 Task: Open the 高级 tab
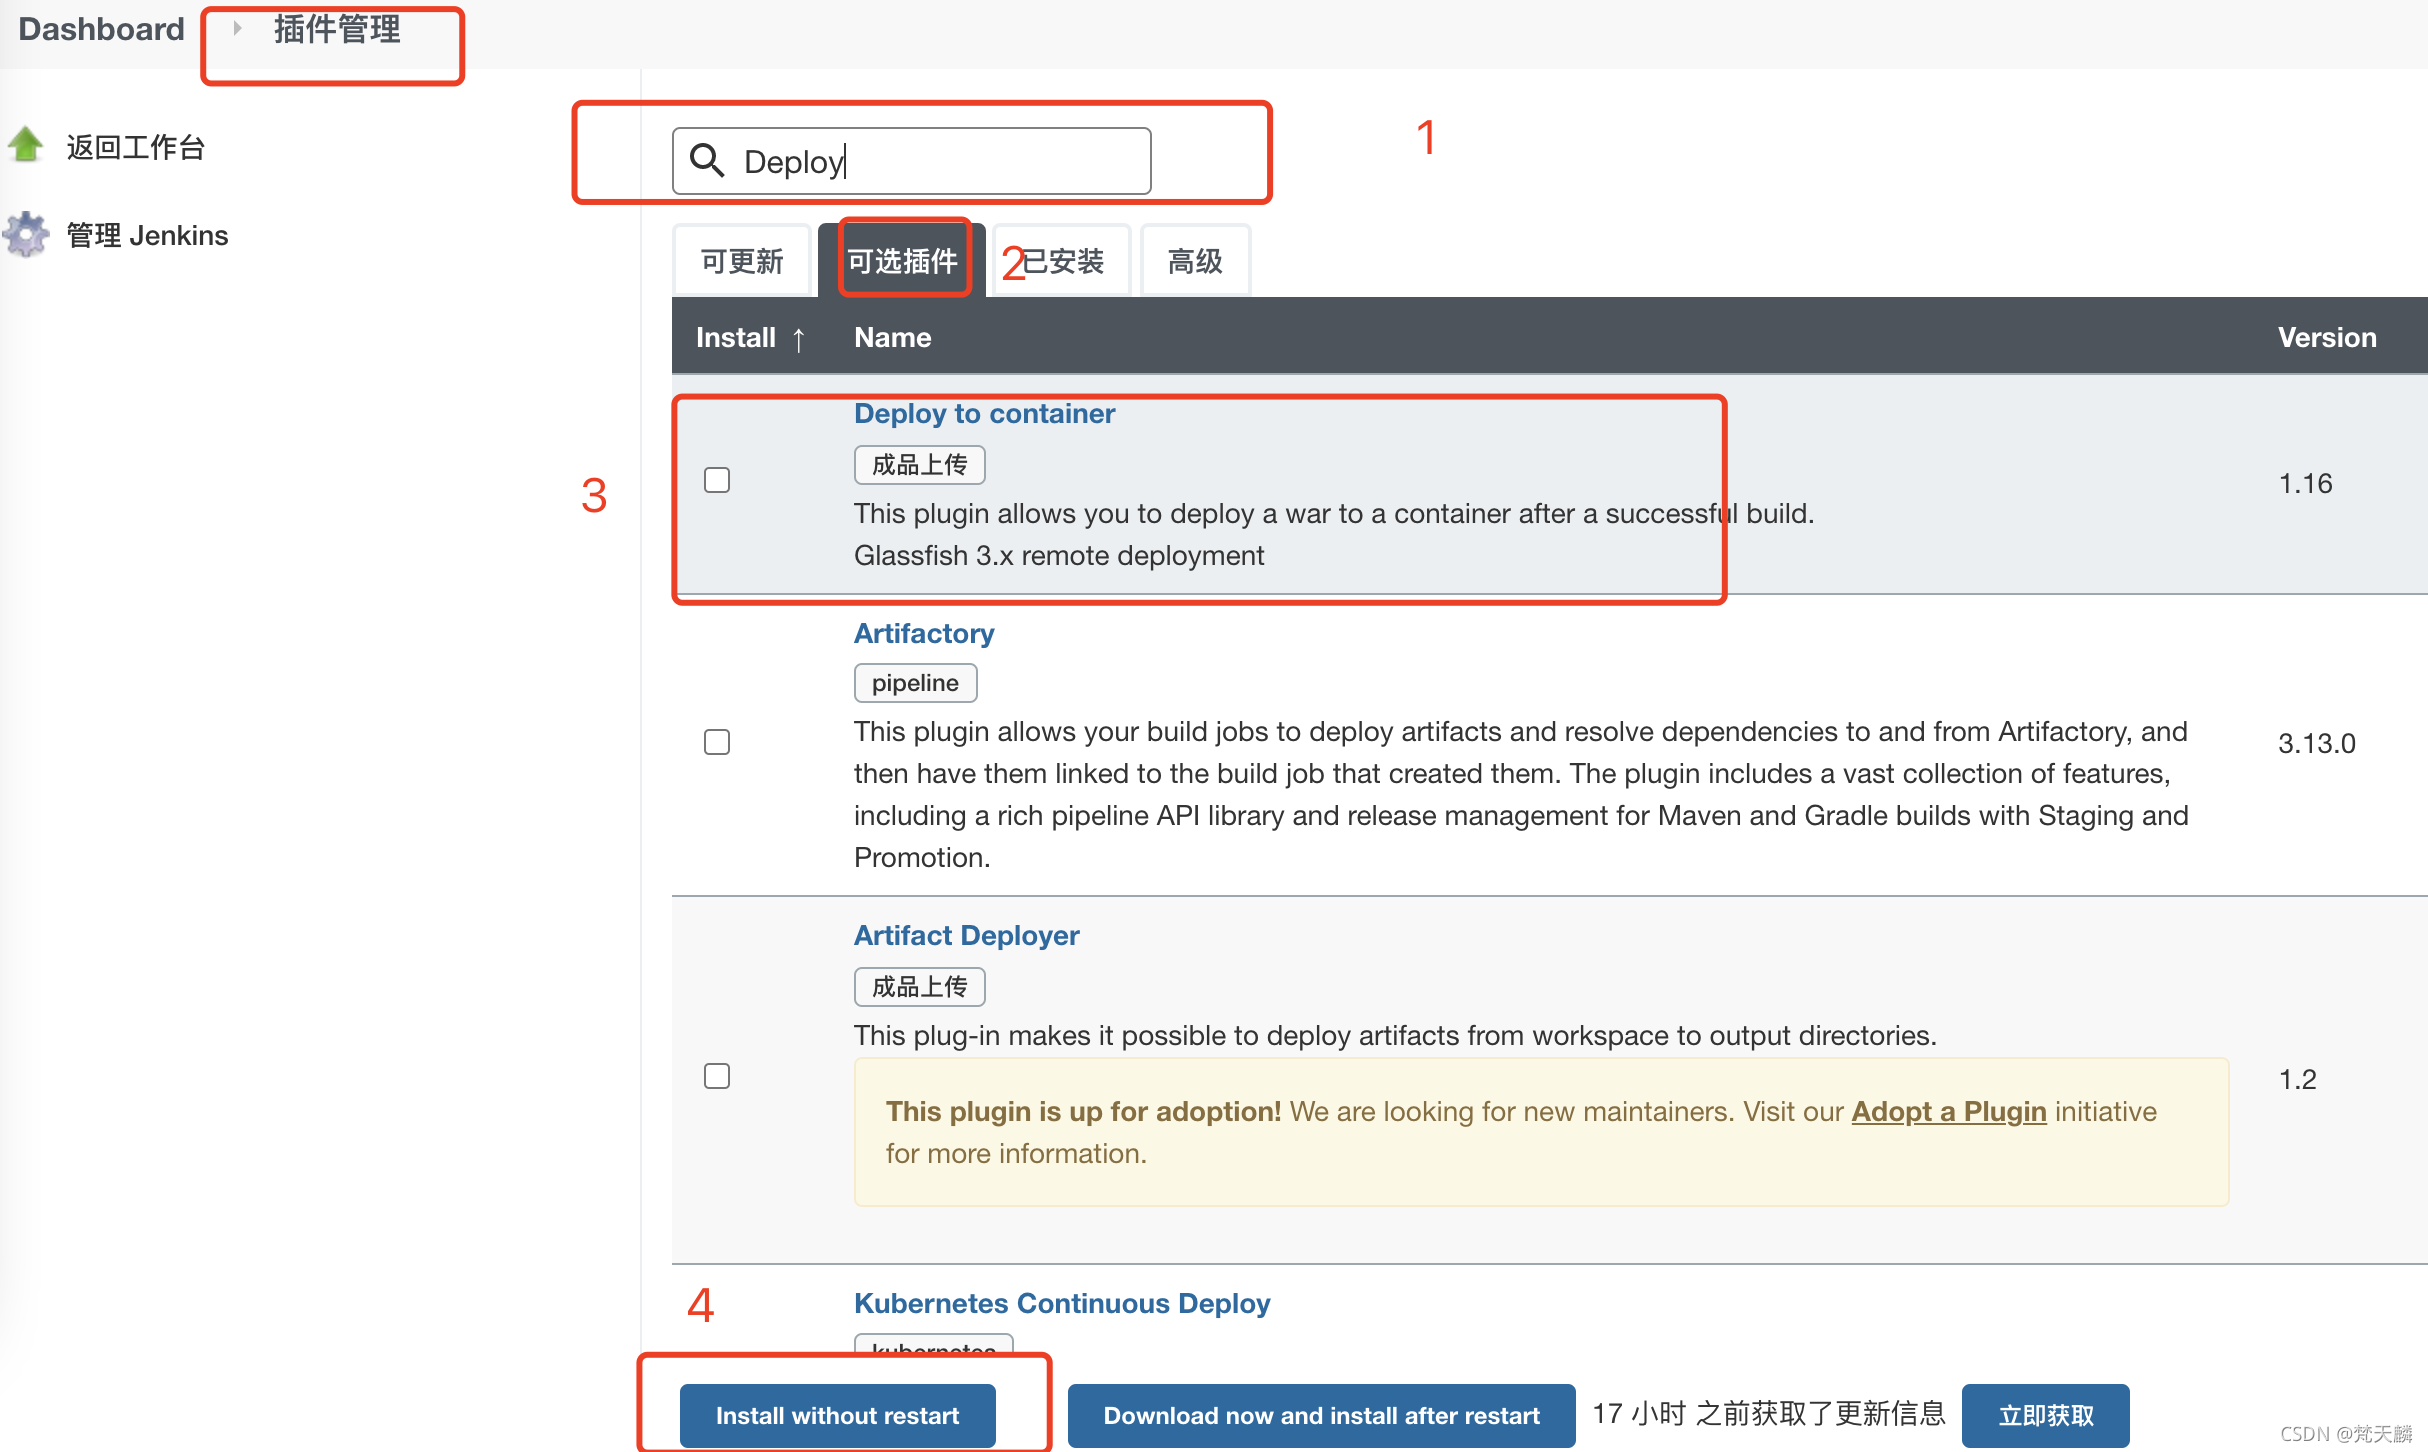(x=1196, y=262)
